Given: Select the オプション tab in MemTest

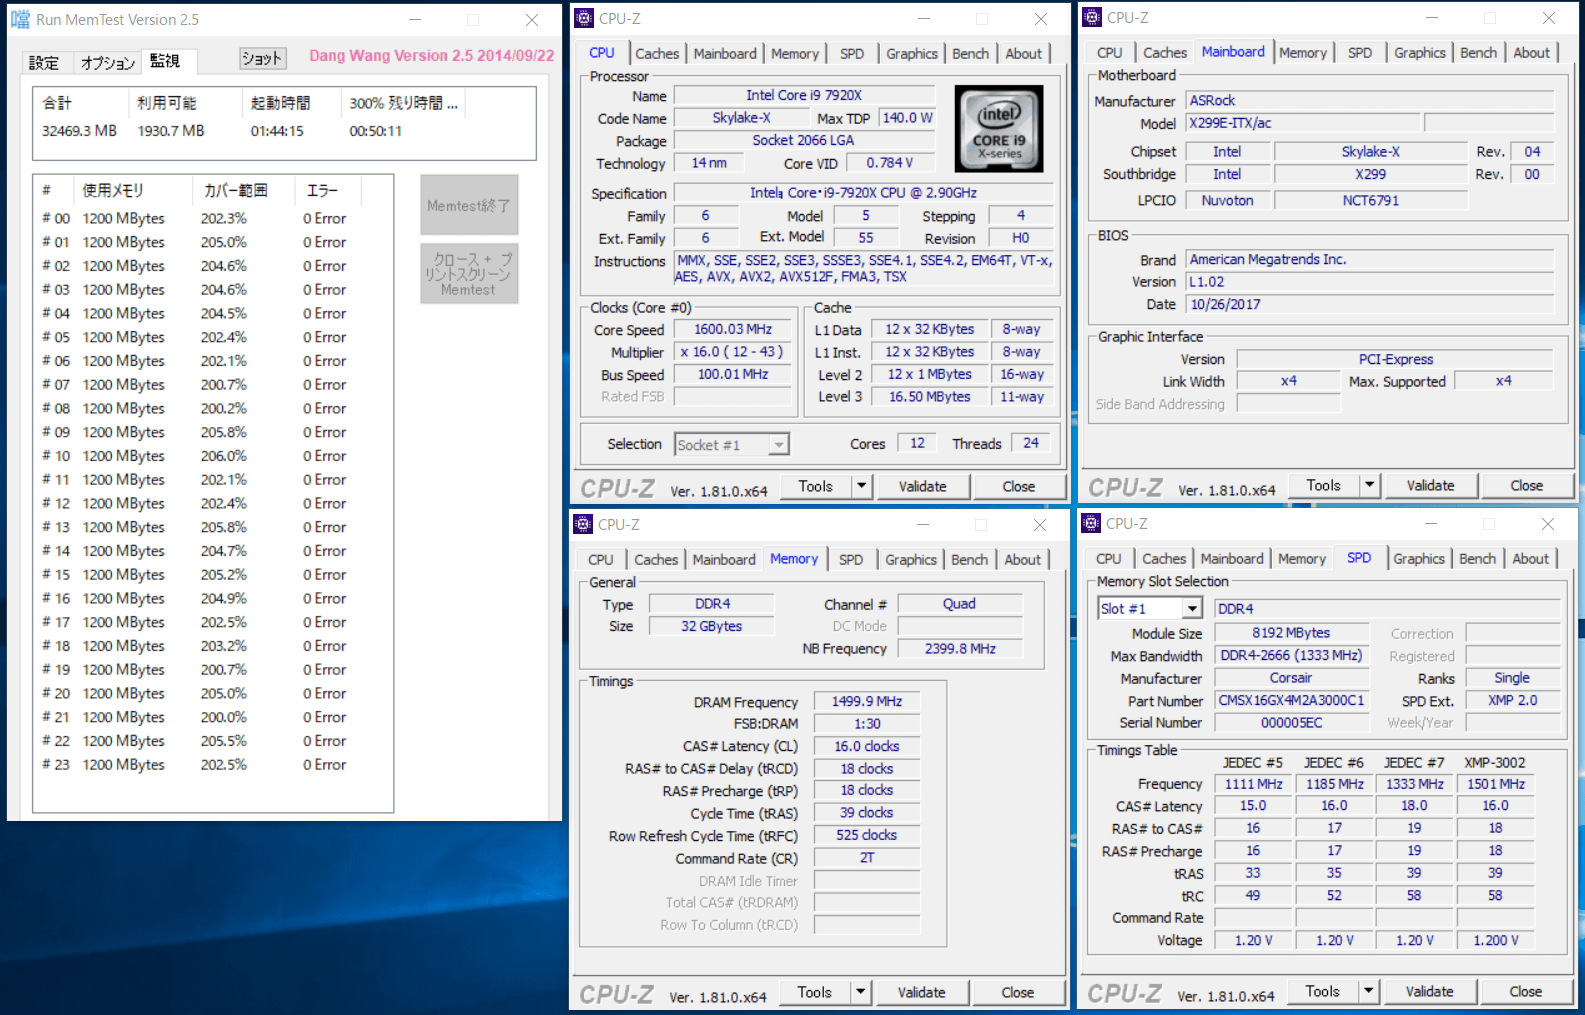Looking at the screenshot, I should click(x=107, y=62).
